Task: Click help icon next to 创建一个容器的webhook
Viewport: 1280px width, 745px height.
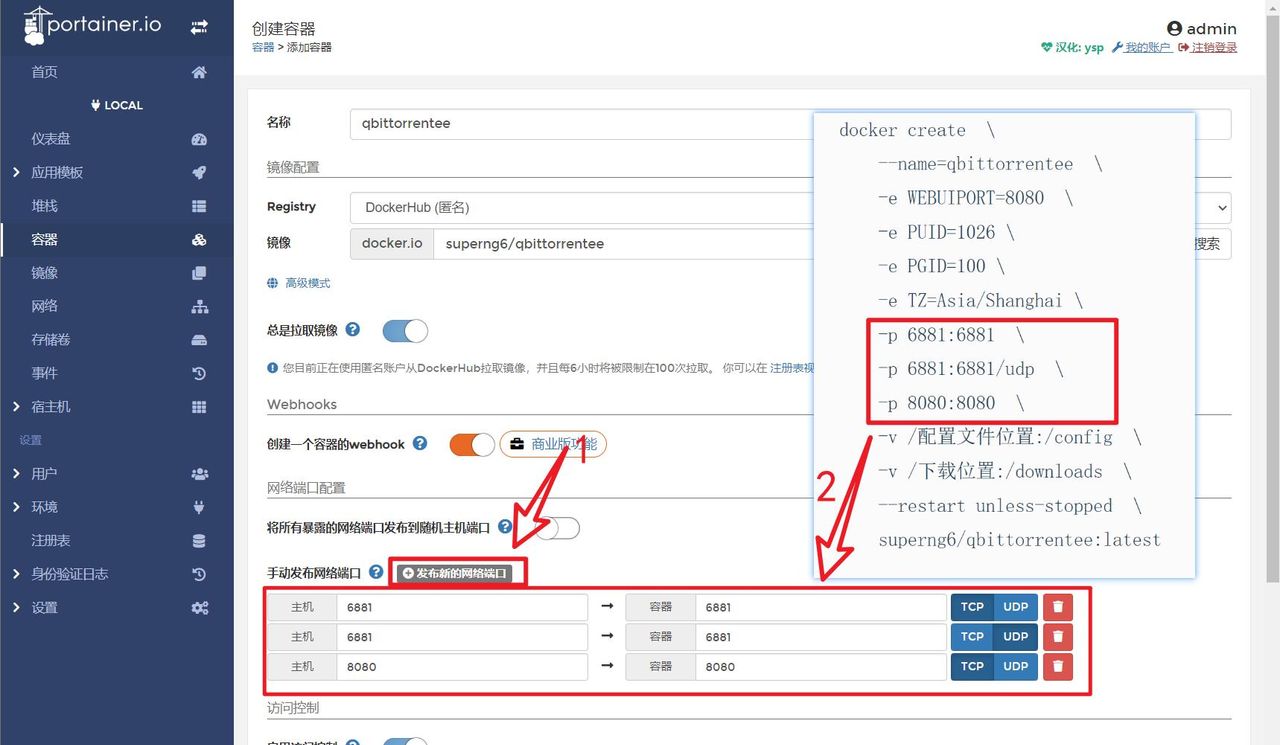Action: [420, 443]
